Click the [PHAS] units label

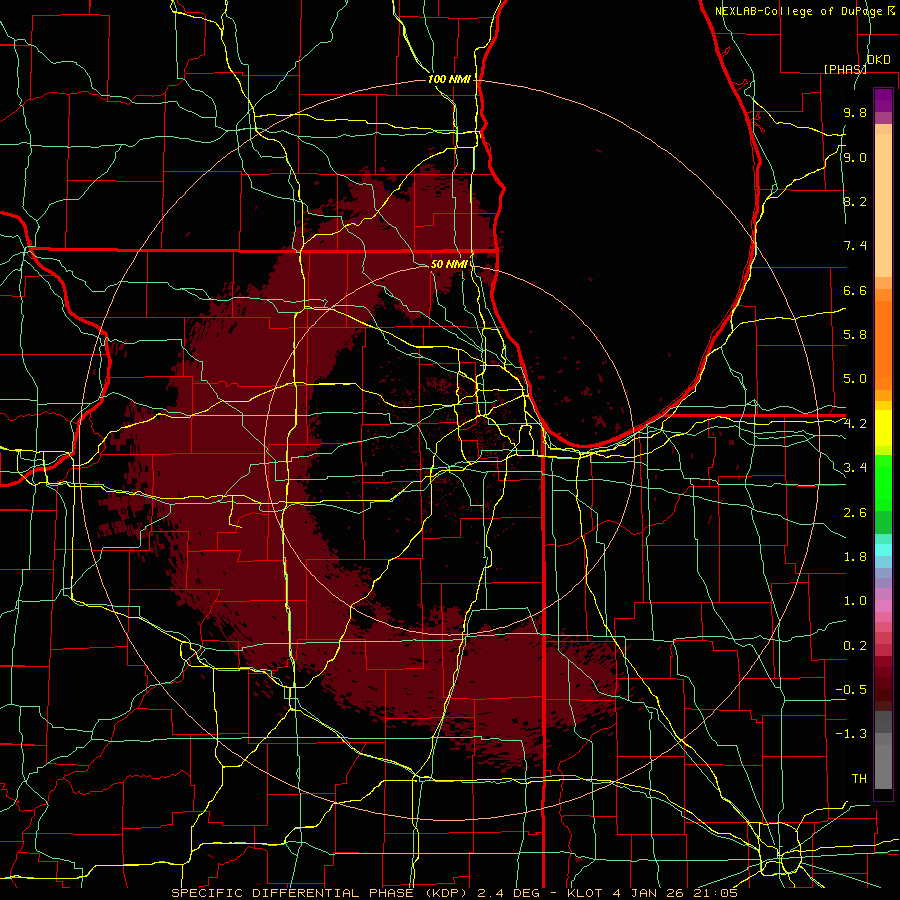coord(845,69)
